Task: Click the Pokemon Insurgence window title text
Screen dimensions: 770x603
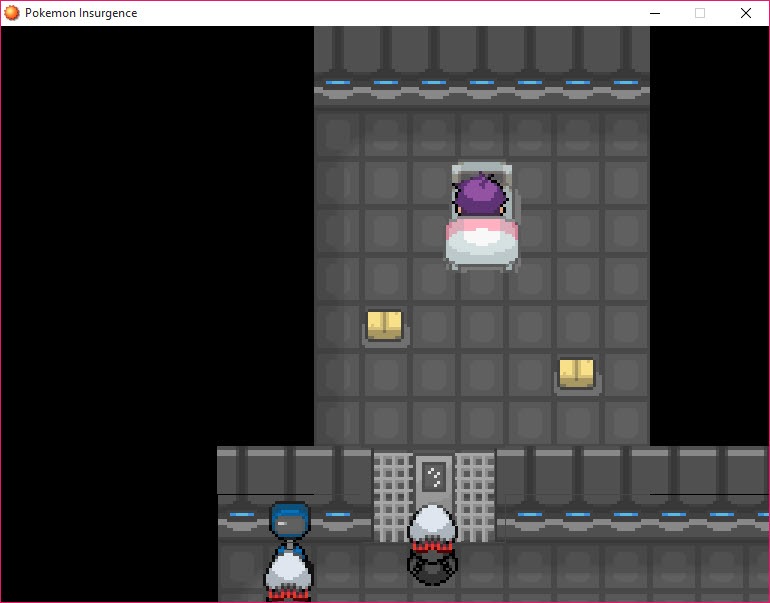Action: (81, 13)
